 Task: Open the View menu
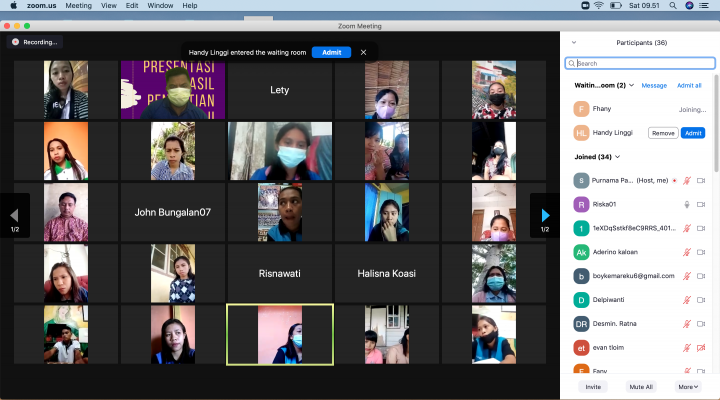click(x=109, y=6)
